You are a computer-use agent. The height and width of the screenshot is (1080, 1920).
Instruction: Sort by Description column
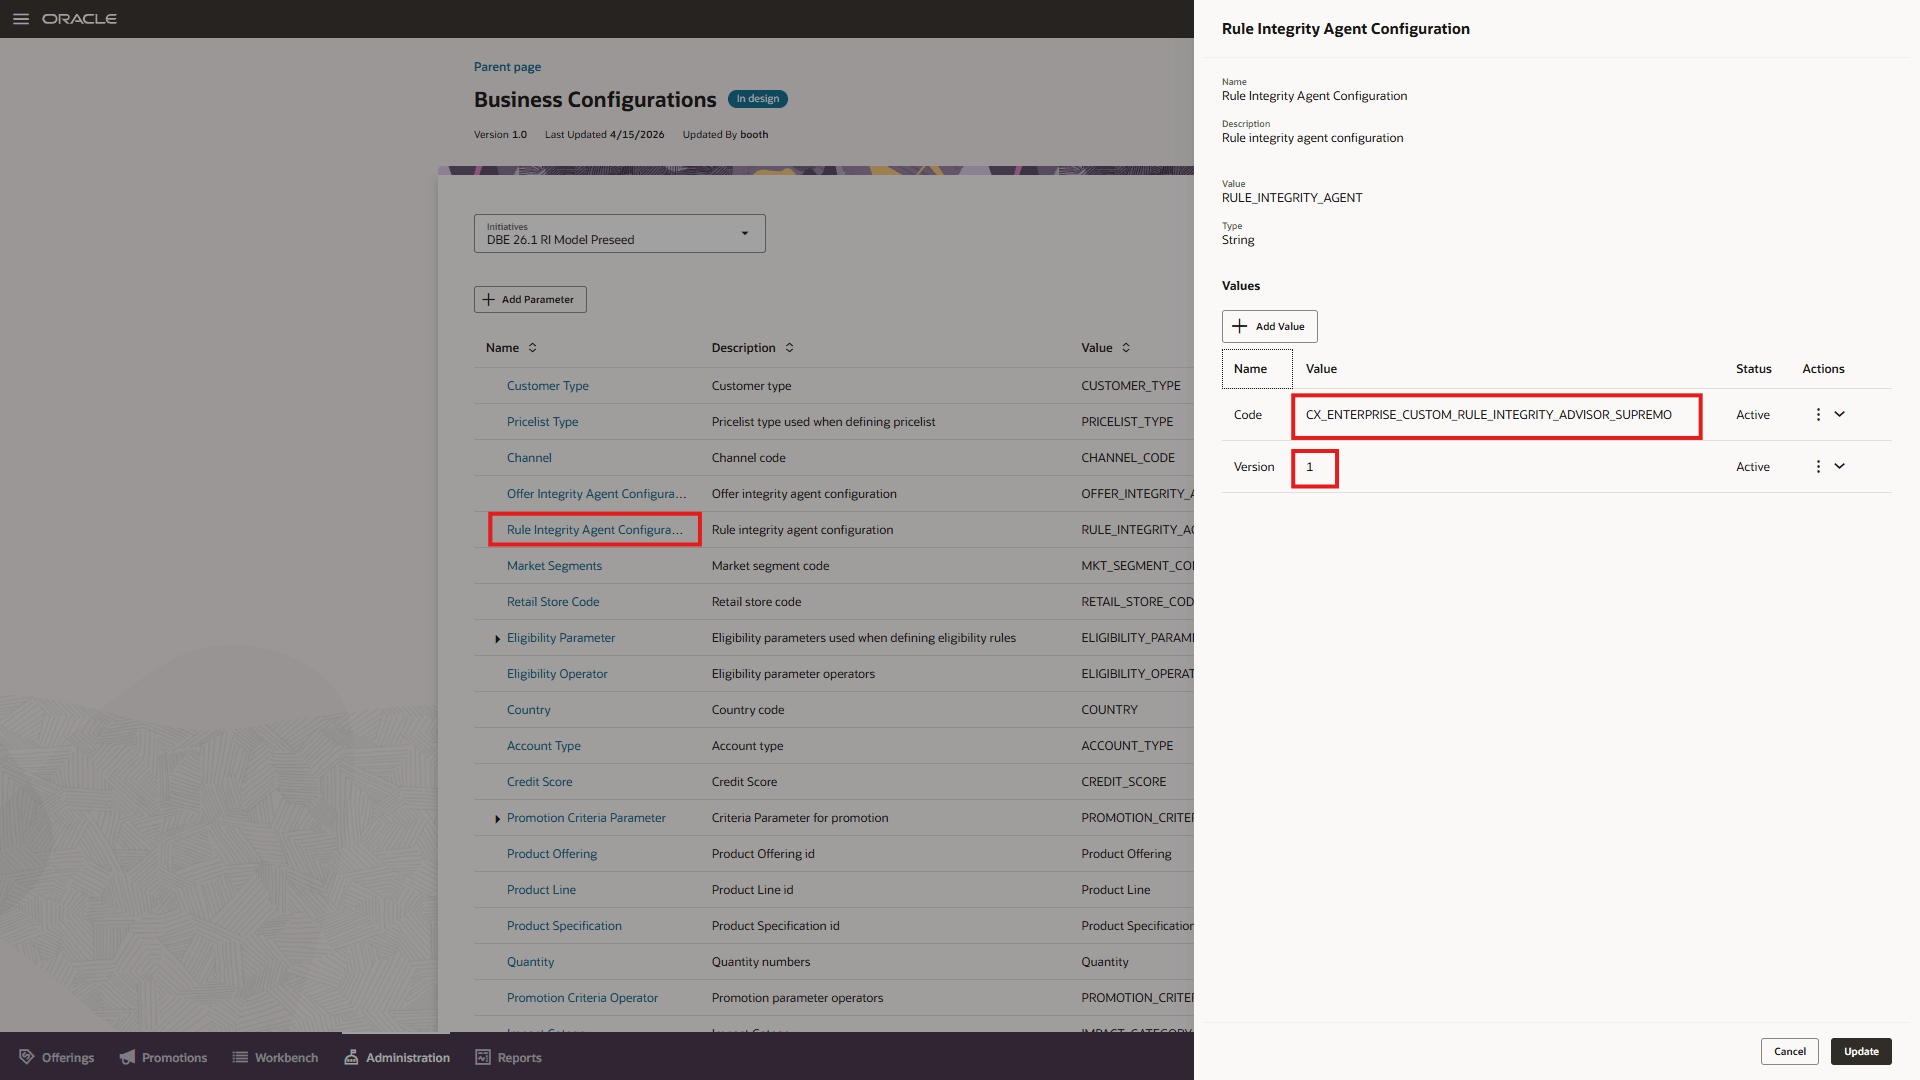point(790,347)
